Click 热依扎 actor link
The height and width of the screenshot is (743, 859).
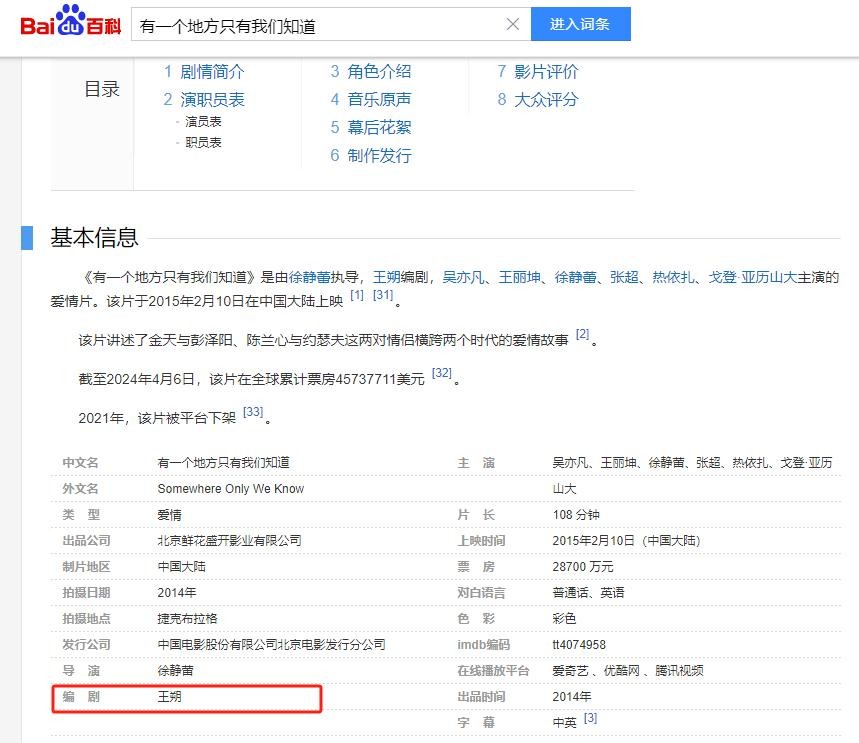(x=673, y=277)
